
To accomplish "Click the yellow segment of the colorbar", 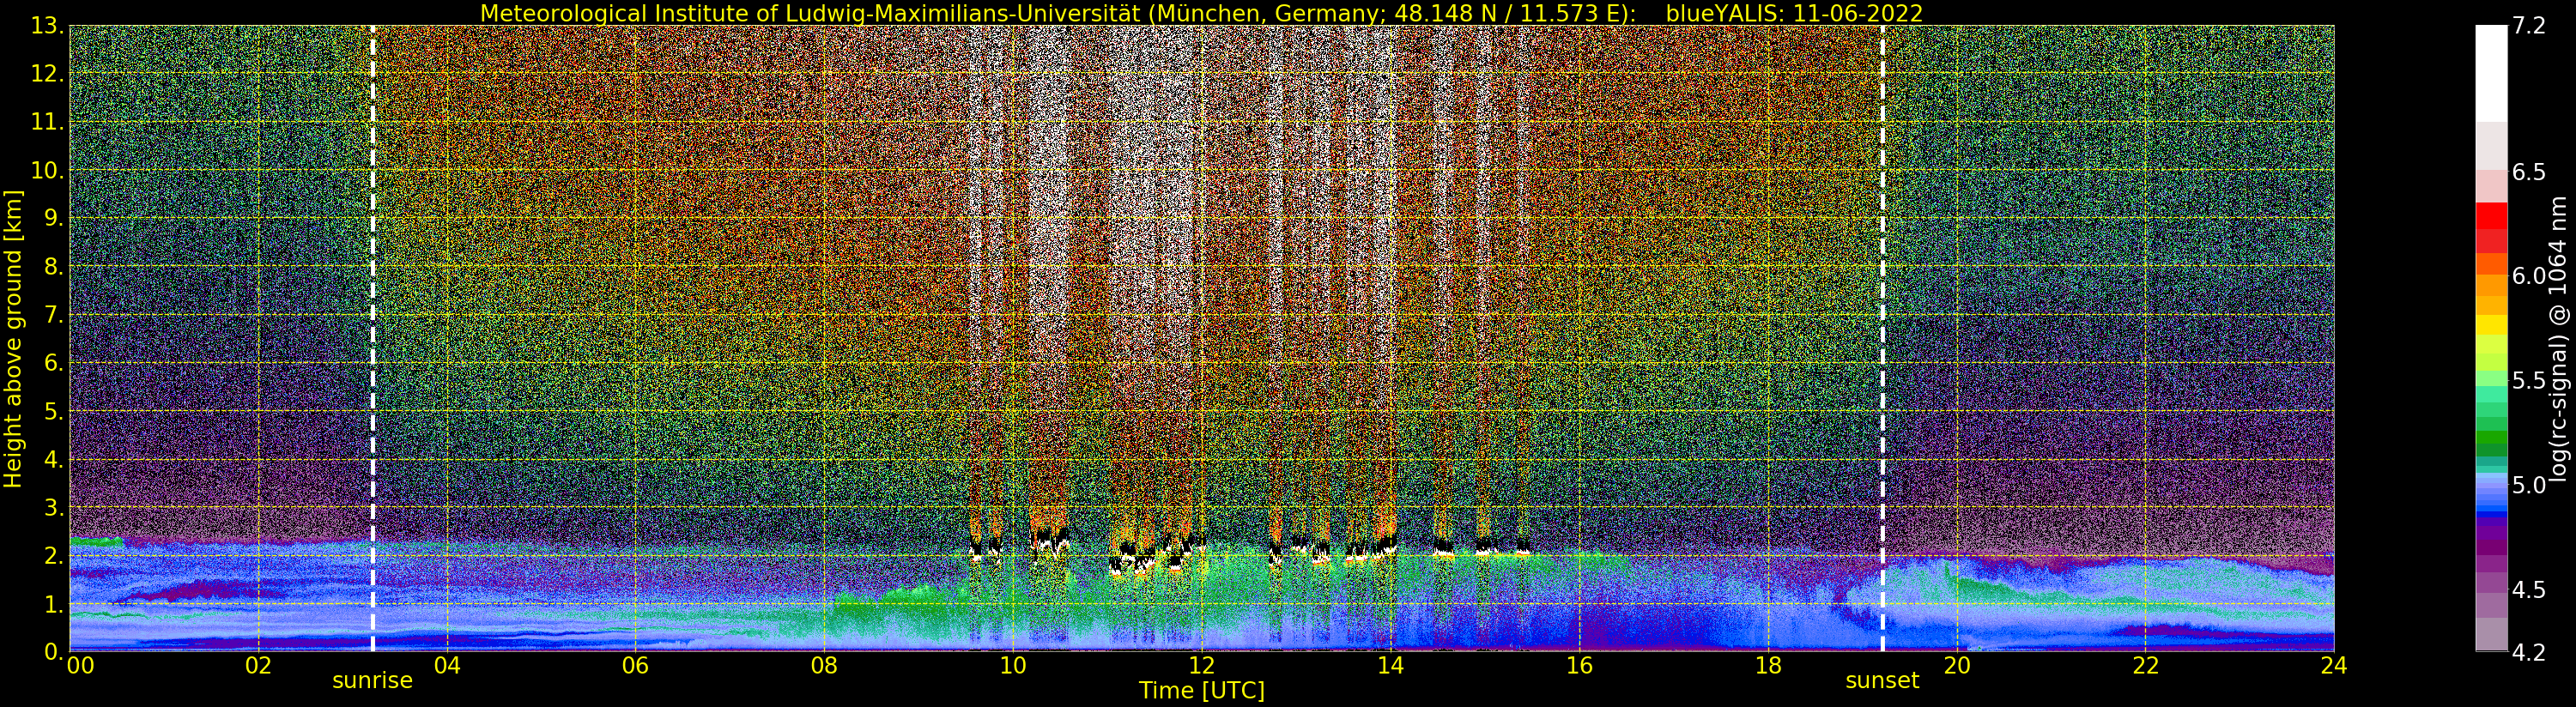I will point(2491,325).
